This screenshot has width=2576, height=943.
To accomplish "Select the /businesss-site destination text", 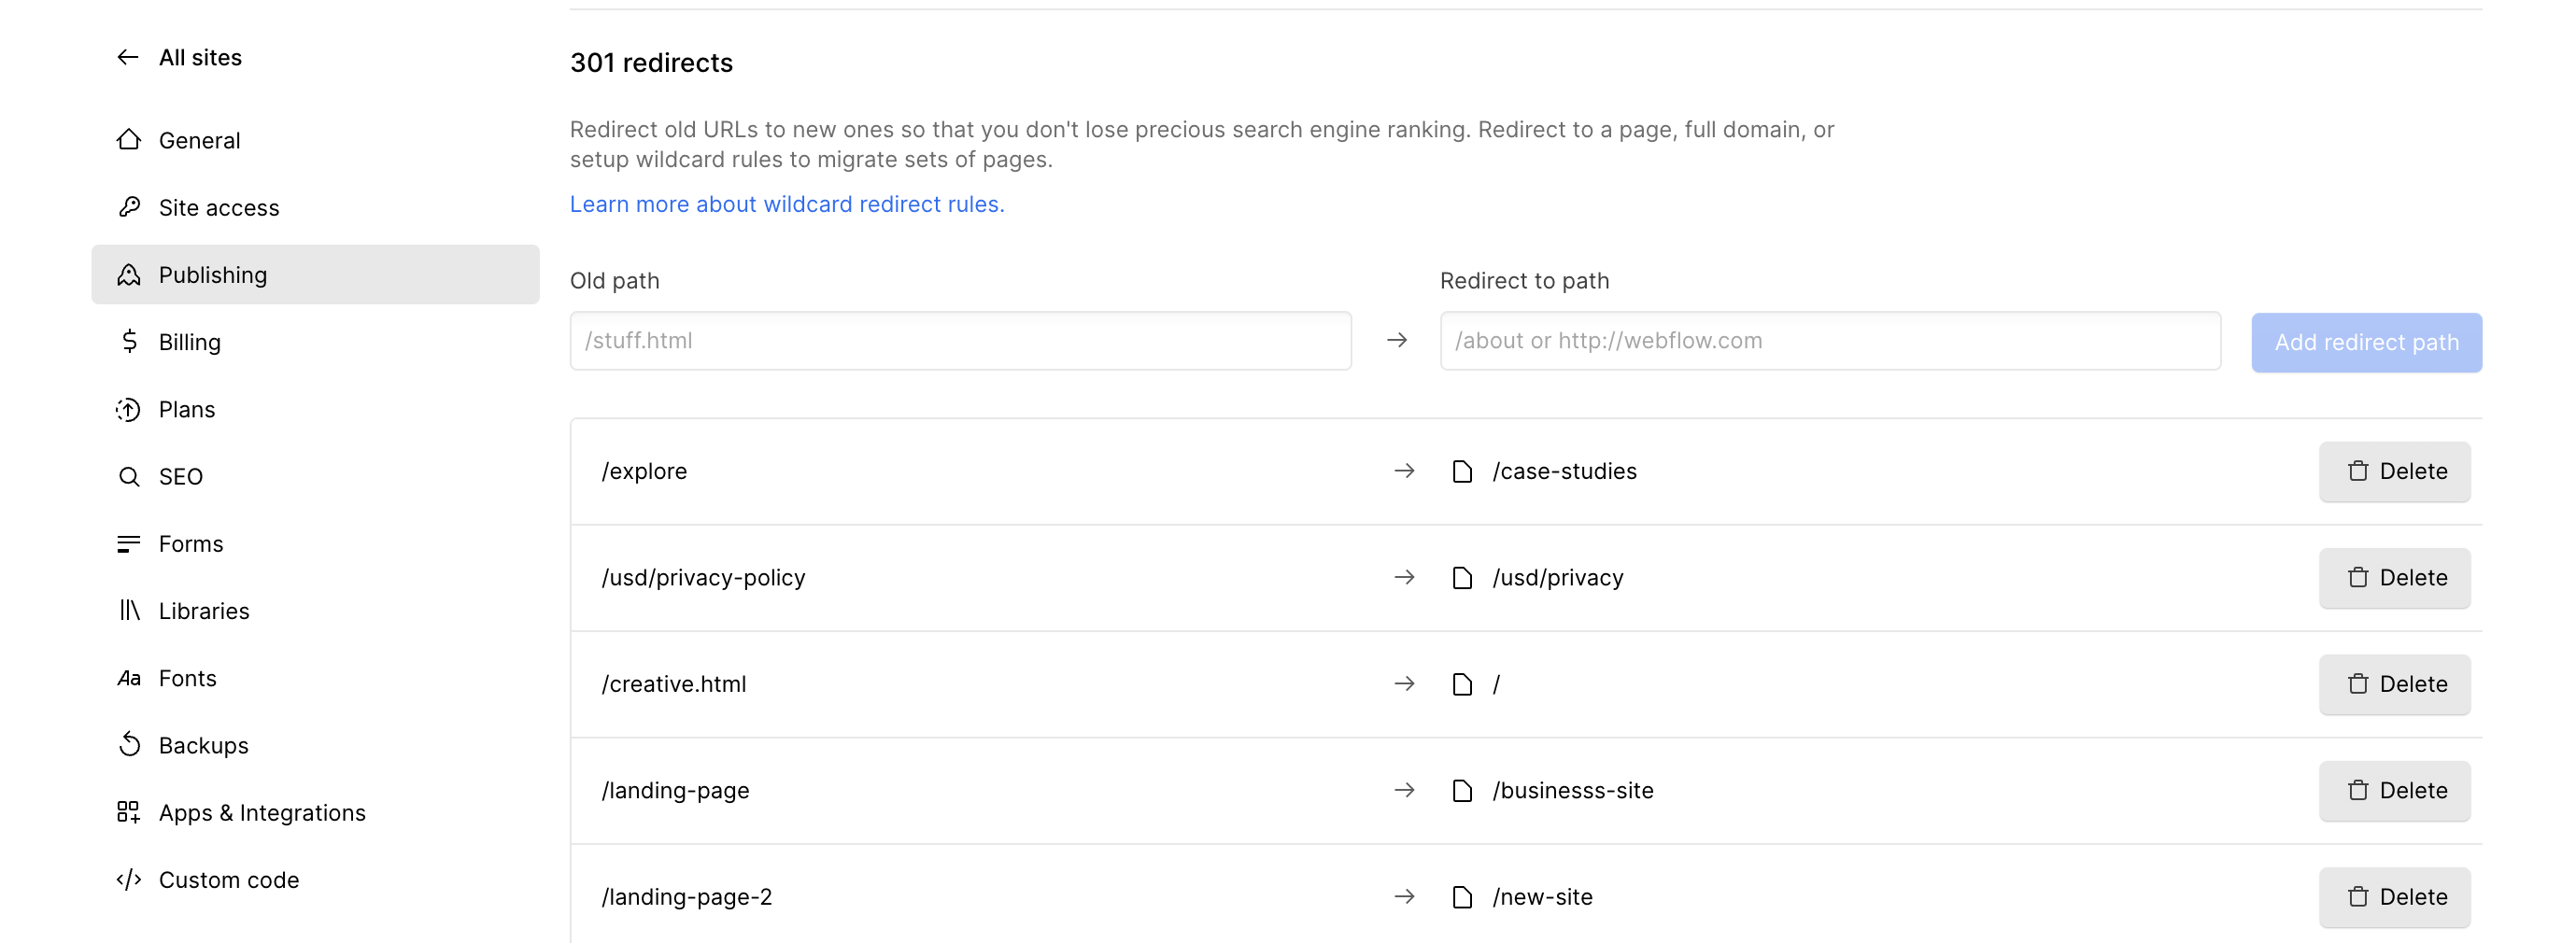I will (1573, 790).
